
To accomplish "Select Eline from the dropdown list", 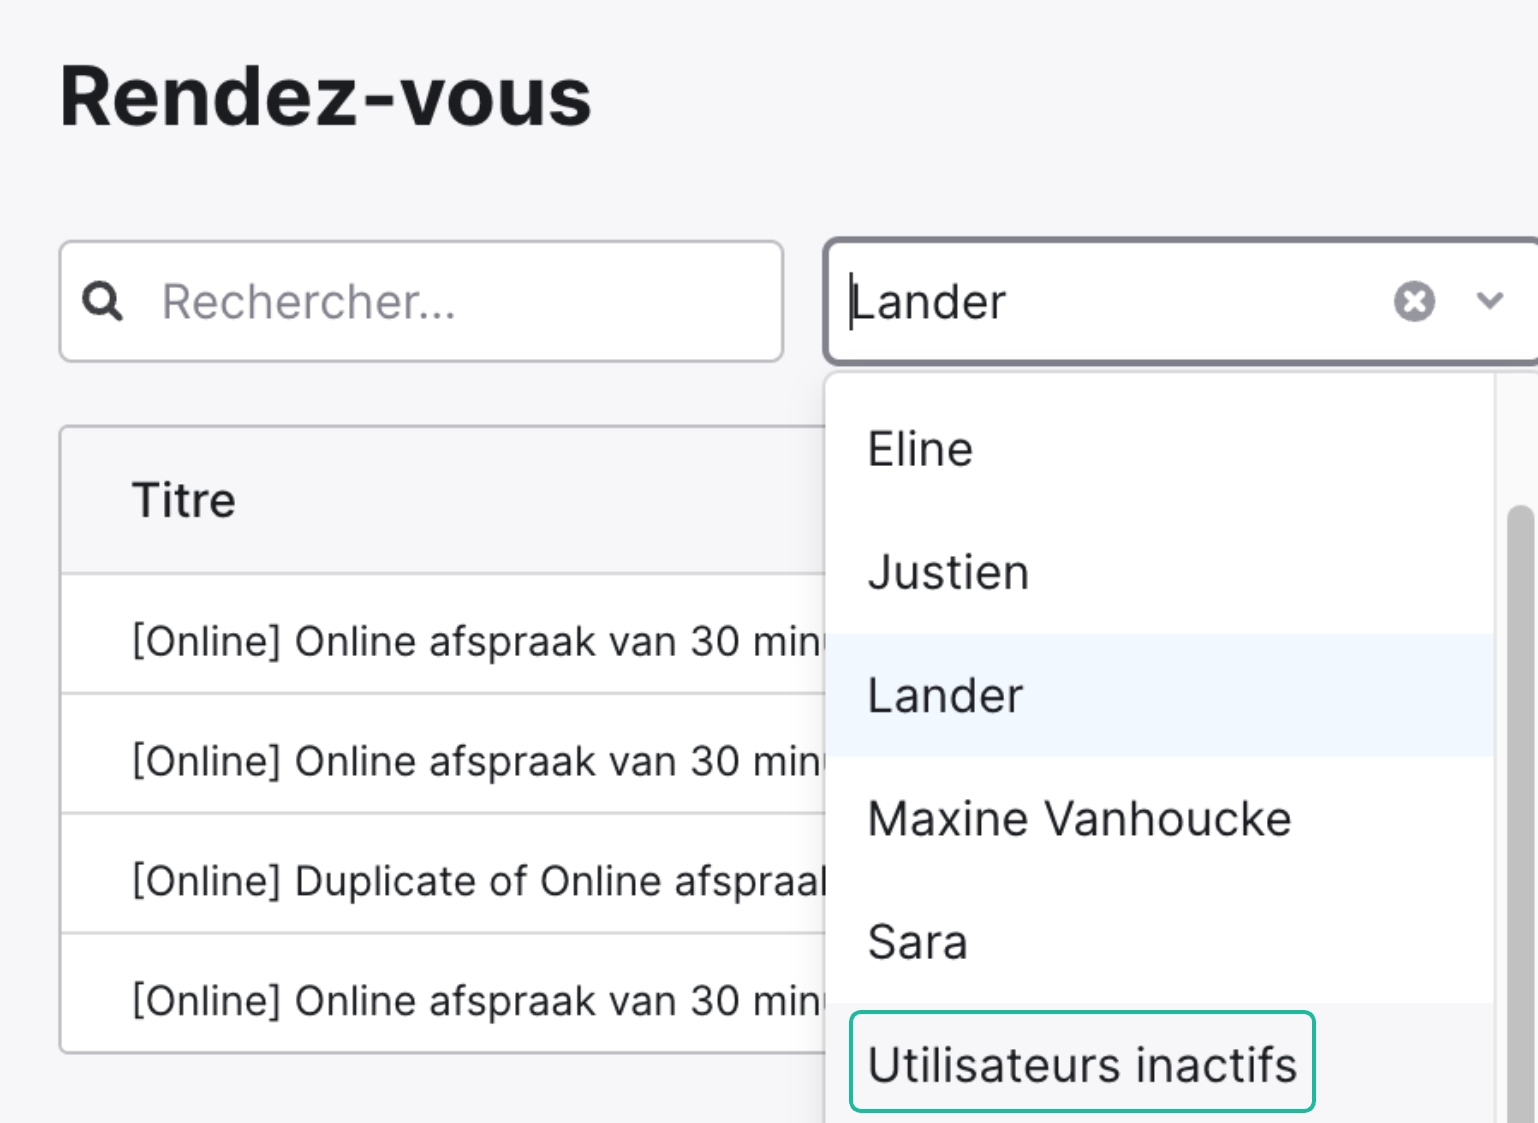I will 1160,449.
